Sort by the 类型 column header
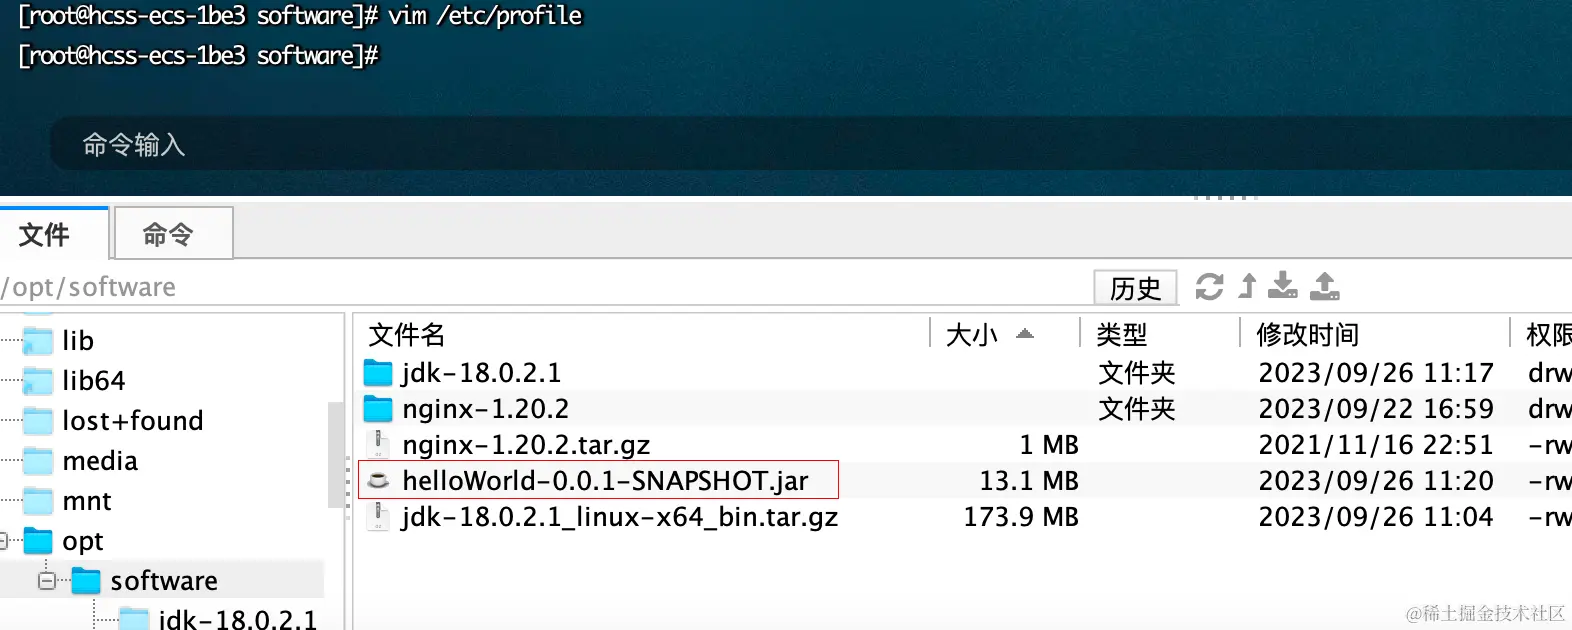Viewport: 1572px width, 630px height. pyautogui.click(x=1121, y=334)
